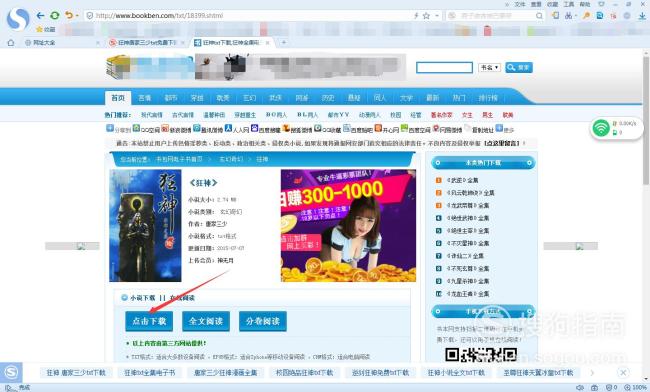The height and width of the screenshot is (392, 650).
Task: Open the 书名 search type dropdown
Action: click(x=490, y=68)
